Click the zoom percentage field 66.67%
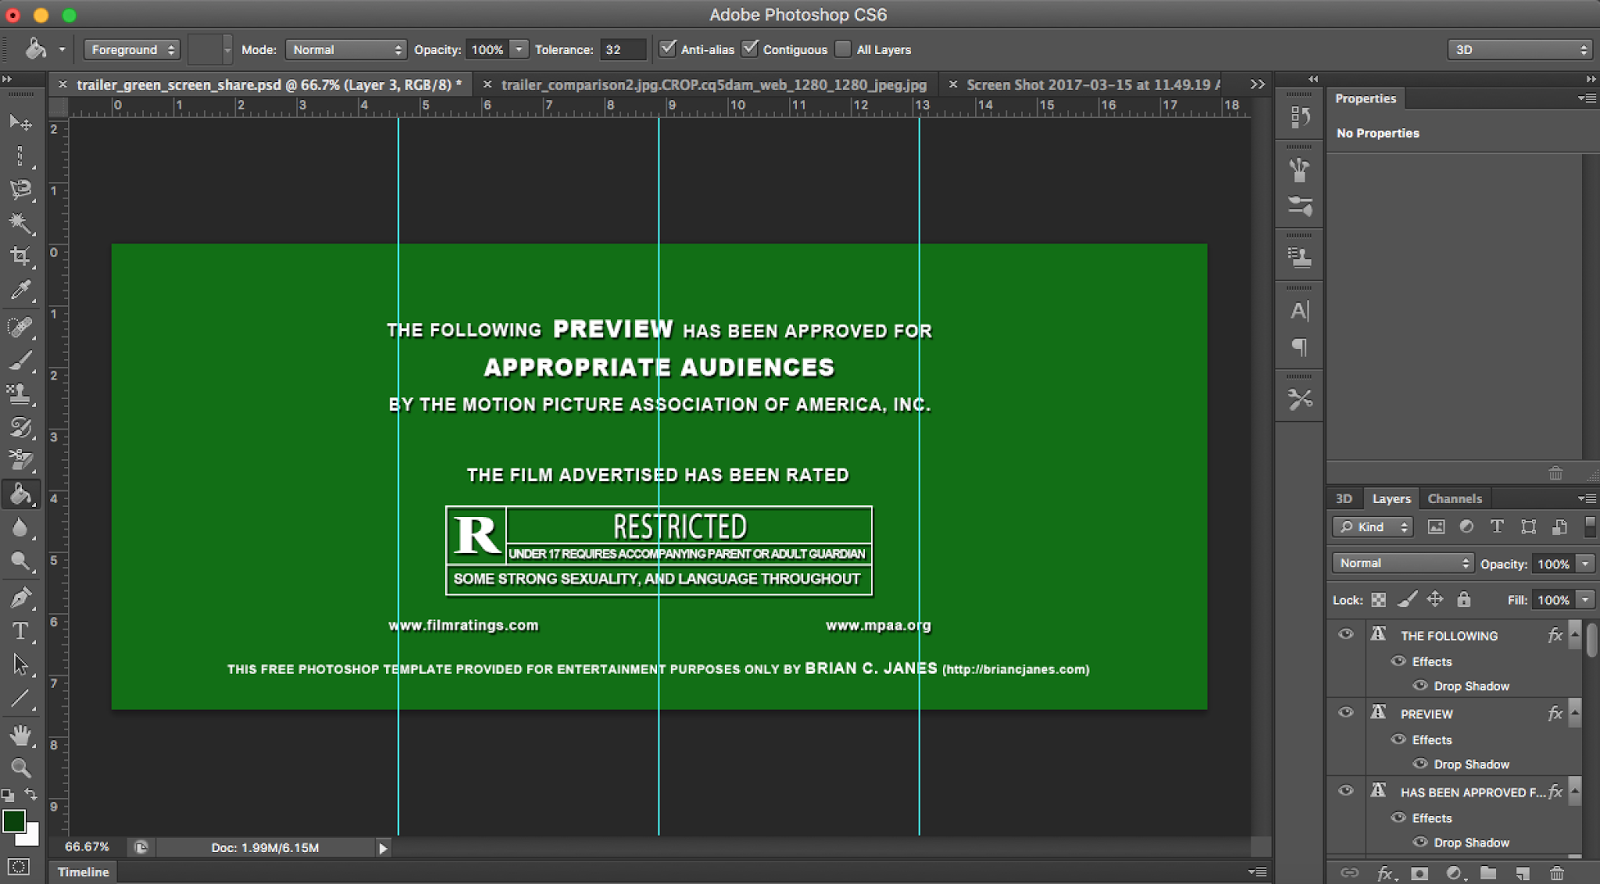1600x884 pixels. click(x=87, y=847)
